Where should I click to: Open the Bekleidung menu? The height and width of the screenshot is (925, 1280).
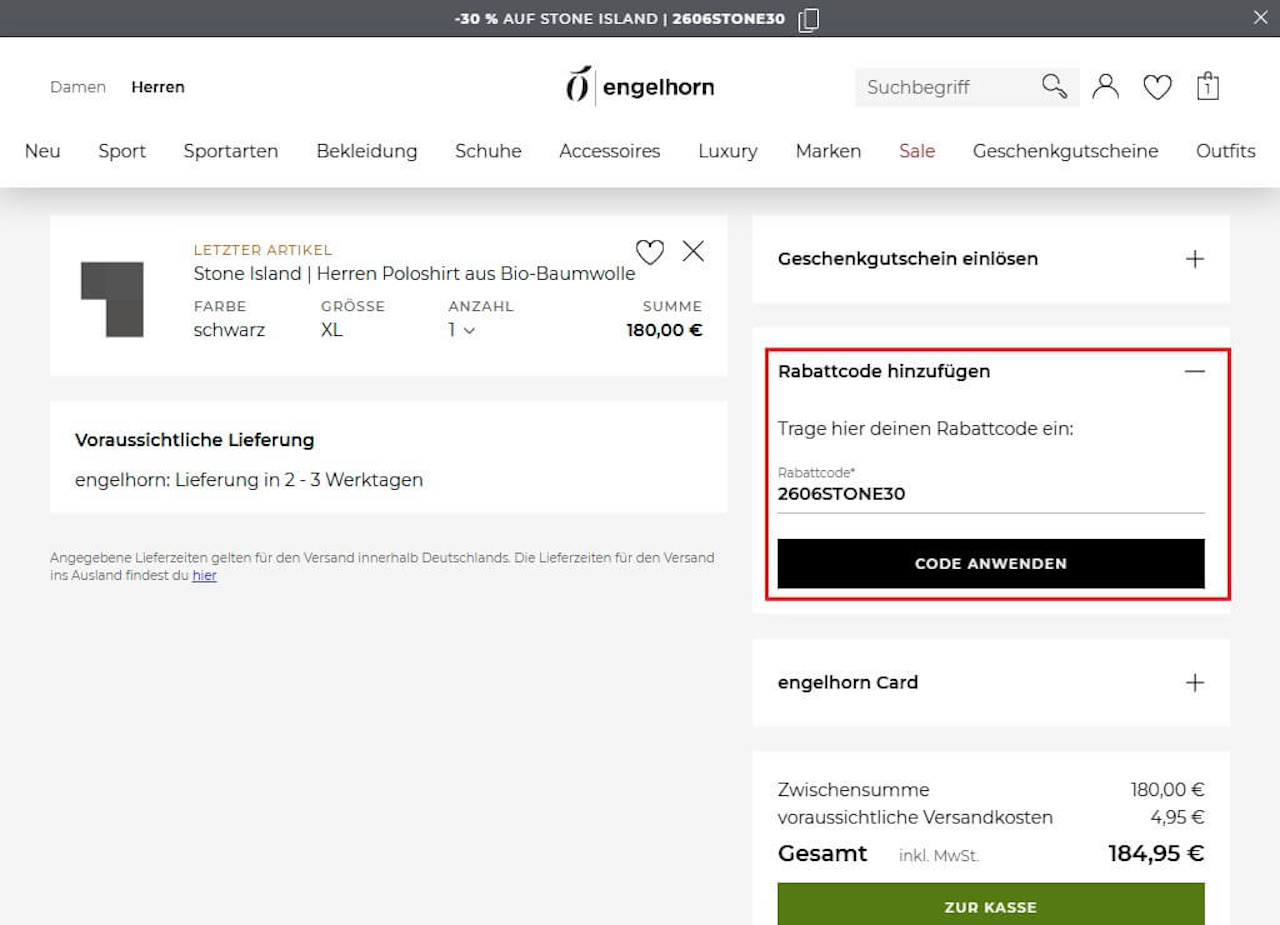[x=367, y=151]
